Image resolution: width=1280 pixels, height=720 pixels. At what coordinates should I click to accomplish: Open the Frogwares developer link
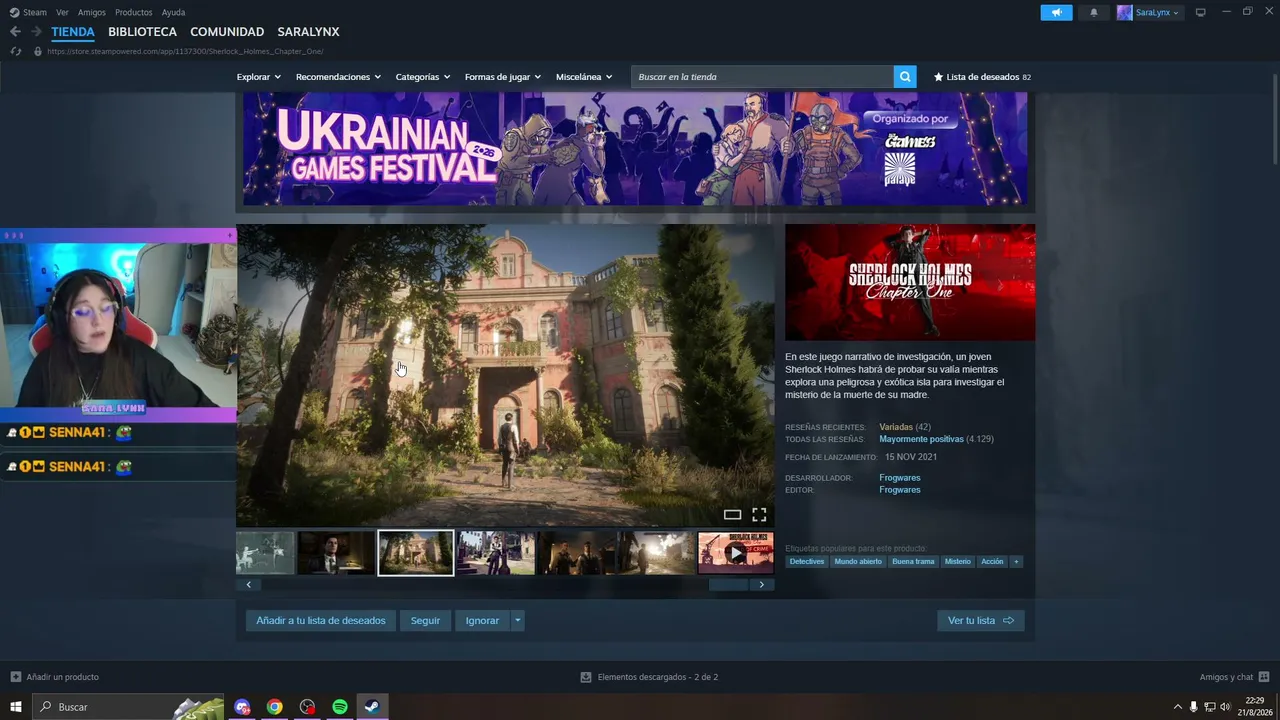[900, 478]
